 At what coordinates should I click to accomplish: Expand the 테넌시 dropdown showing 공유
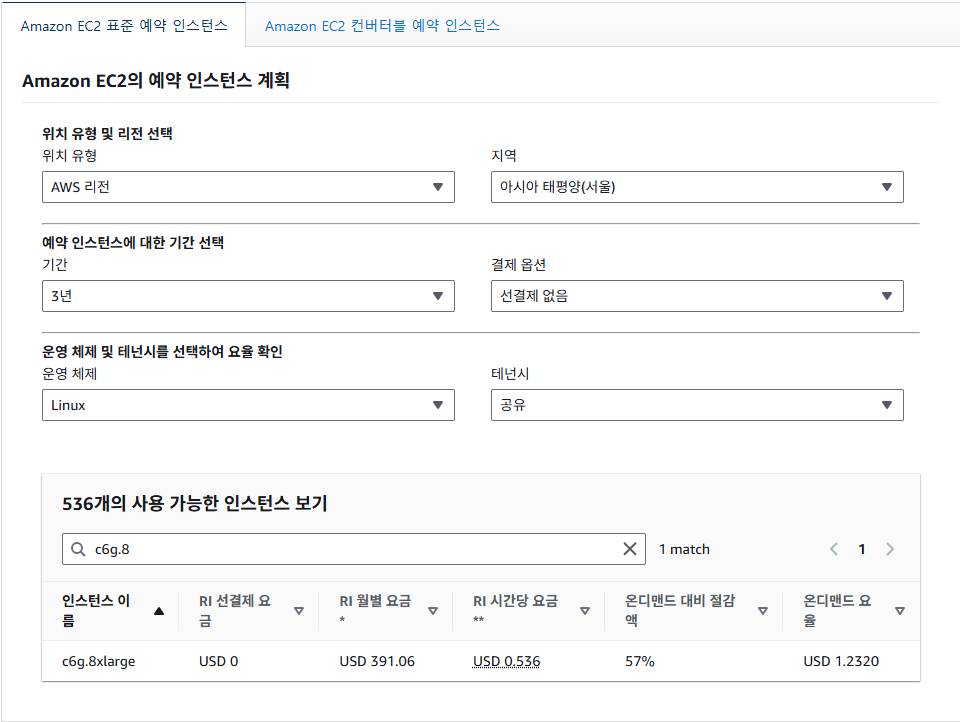coord(697,405)
